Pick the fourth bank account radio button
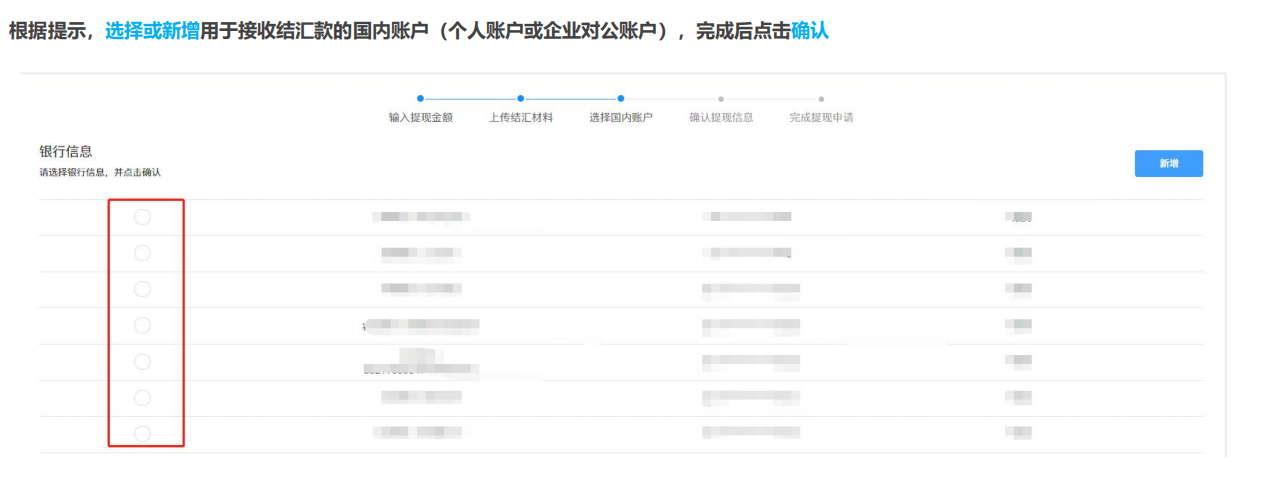Image resolution: width=1265 pixels, height=491 pixels. click(142, 325)
